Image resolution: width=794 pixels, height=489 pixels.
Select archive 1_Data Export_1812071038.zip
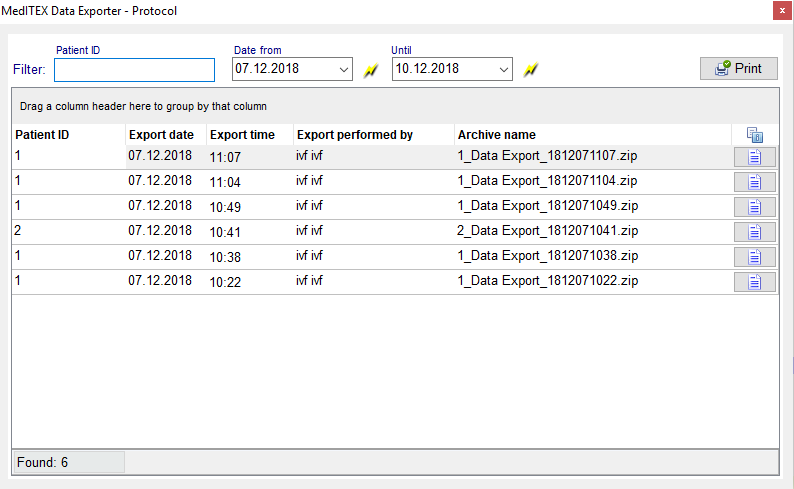pyautogui.click(x=548, y=256)
